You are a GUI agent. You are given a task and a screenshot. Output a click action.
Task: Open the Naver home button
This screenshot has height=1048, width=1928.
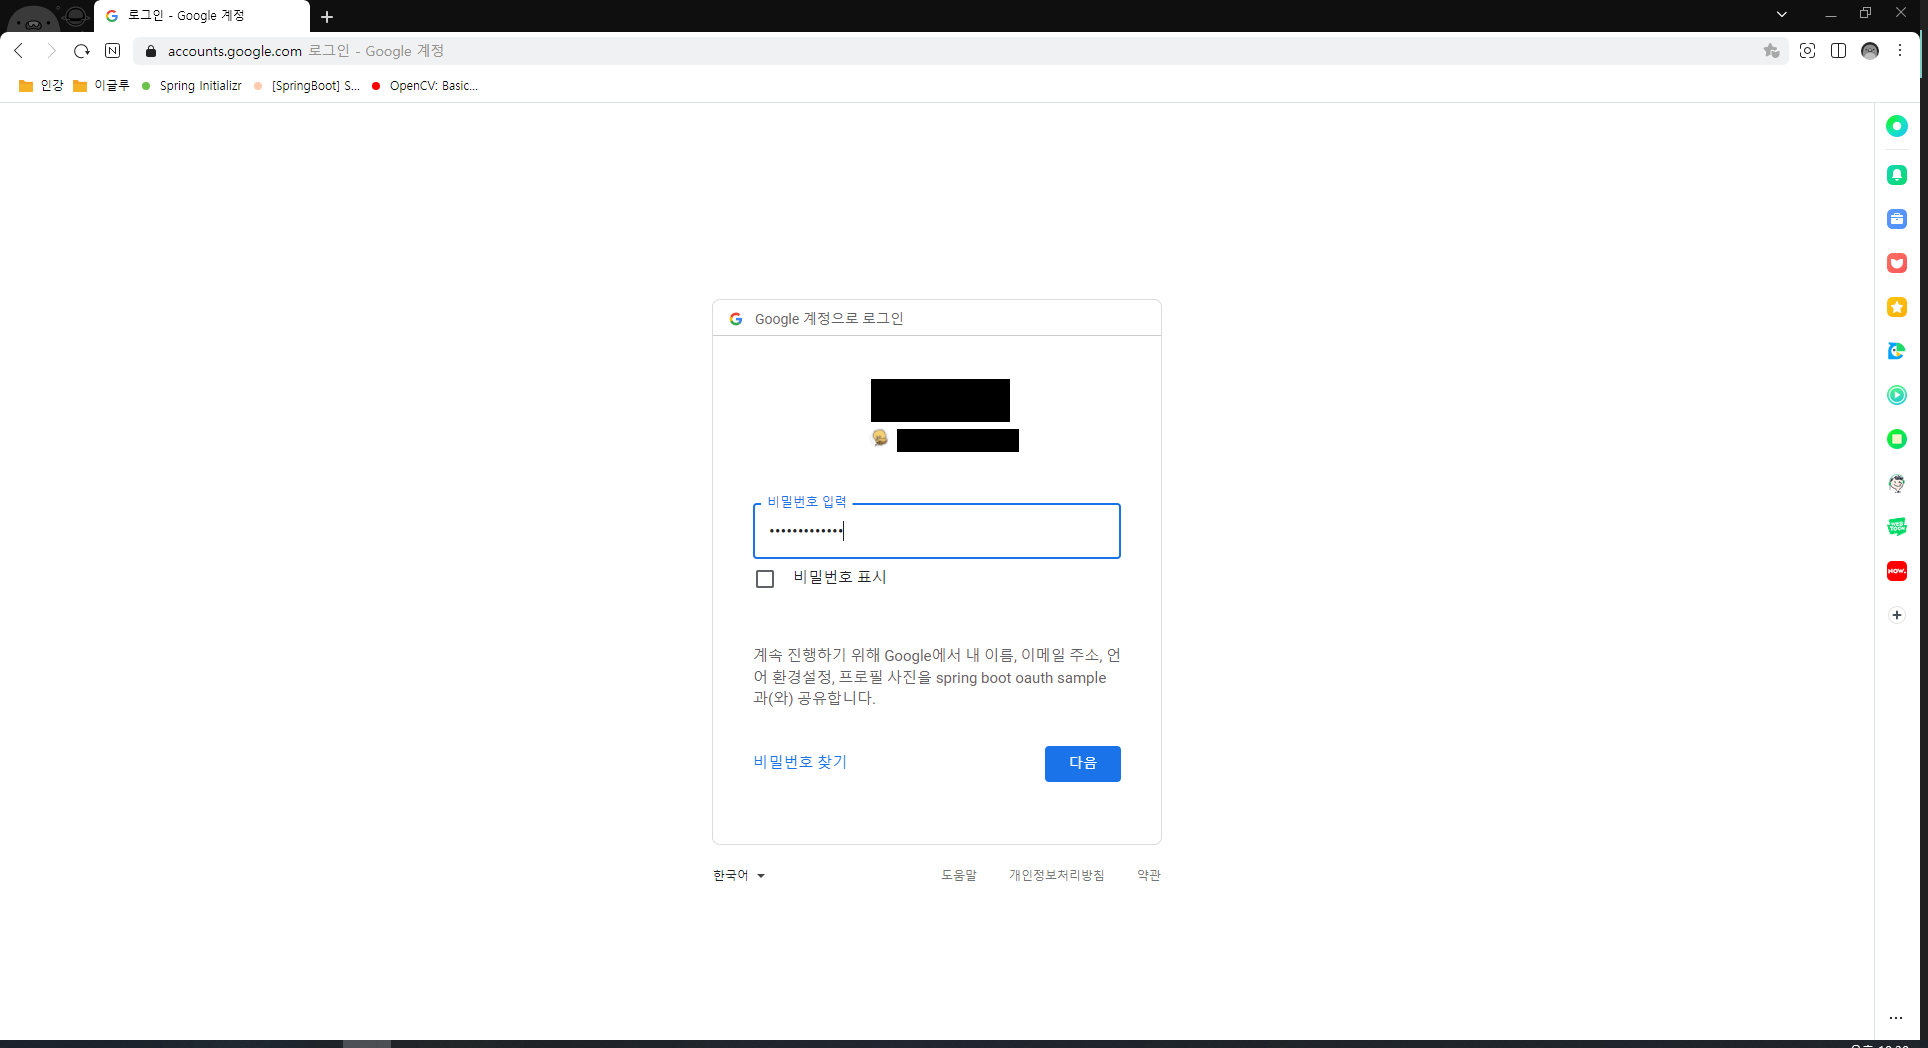tap(113, 51)
